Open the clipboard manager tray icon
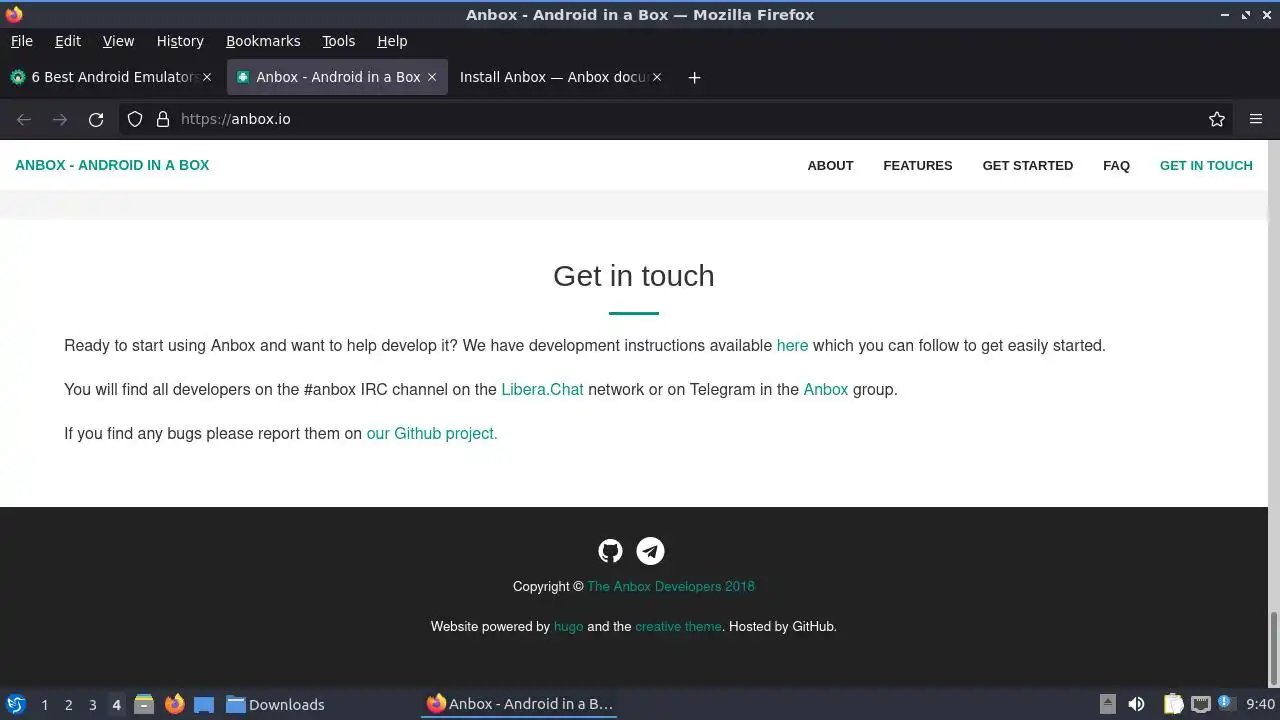Viewport: 1280px width, 720px height. click(x=1174, y=704)
